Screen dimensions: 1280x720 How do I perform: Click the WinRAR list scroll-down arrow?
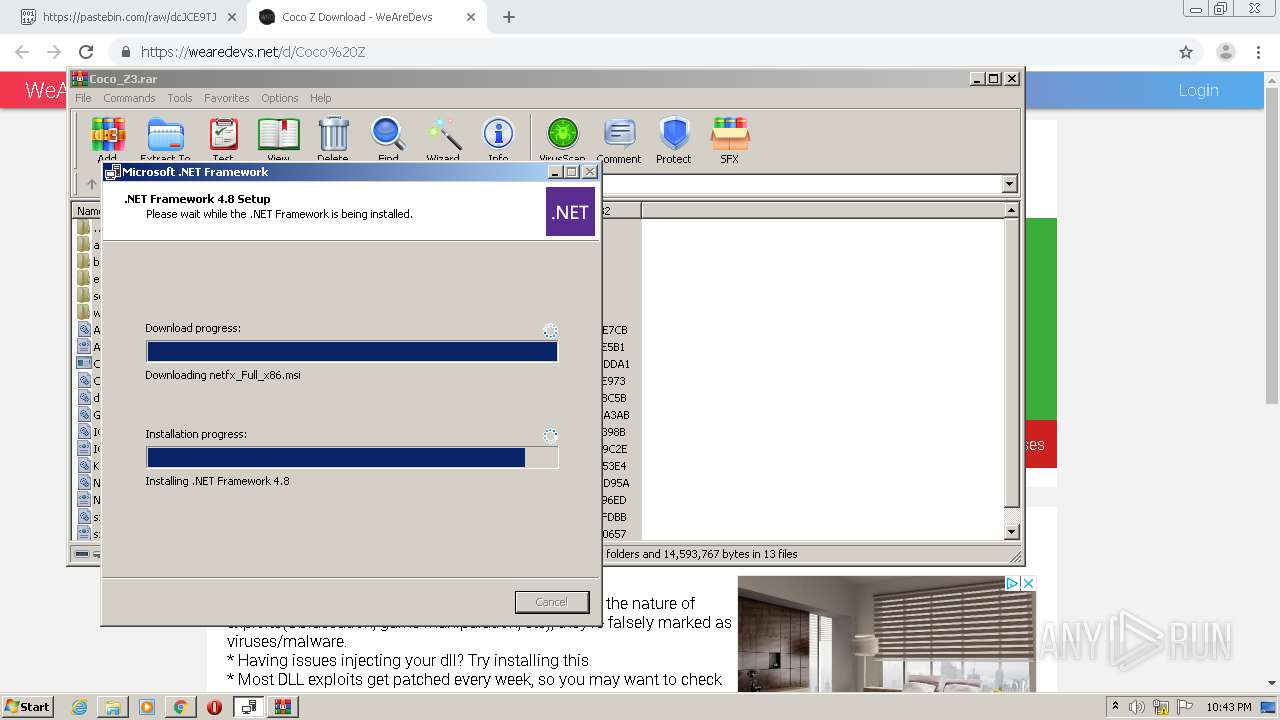point(1011,532)
